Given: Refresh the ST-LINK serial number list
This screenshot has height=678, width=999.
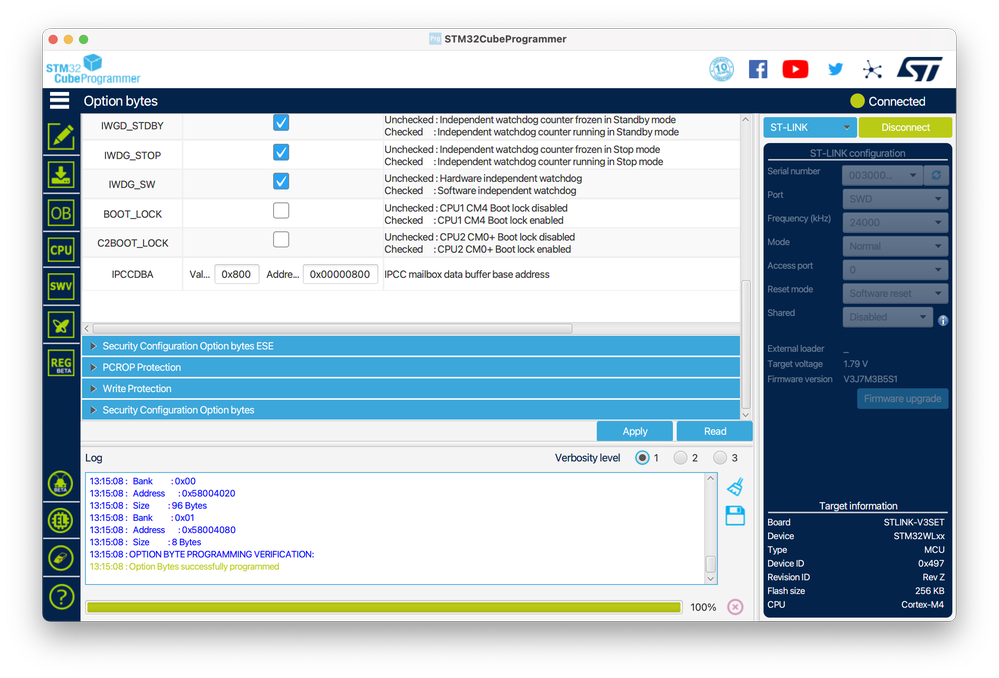Looking at the screenshot, I should coord(936,175).
